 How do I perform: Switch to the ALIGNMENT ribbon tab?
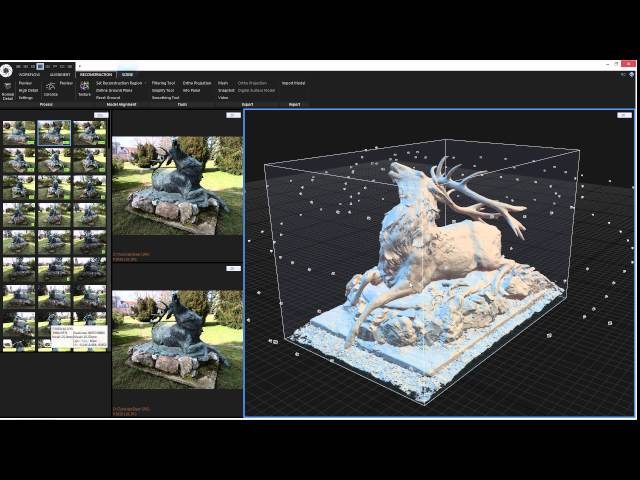pos(60,75)
